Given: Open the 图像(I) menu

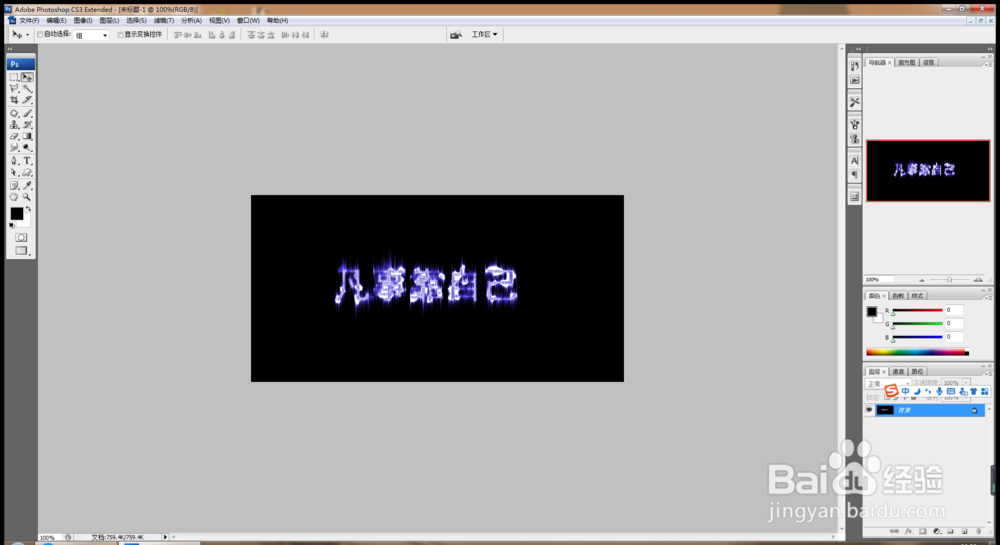Looking at the screenshot, I should (x=82, y=20).
